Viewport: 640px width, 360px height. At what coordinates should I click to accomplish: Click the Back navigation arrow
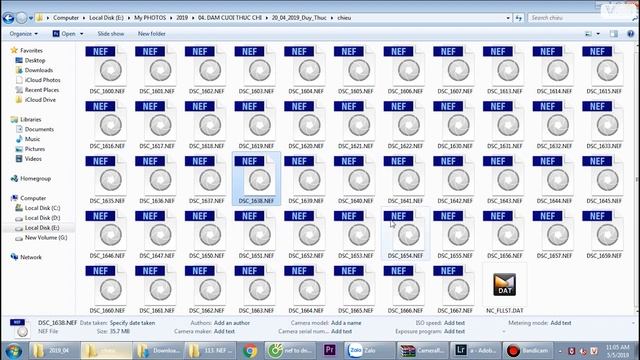point(8,18)
